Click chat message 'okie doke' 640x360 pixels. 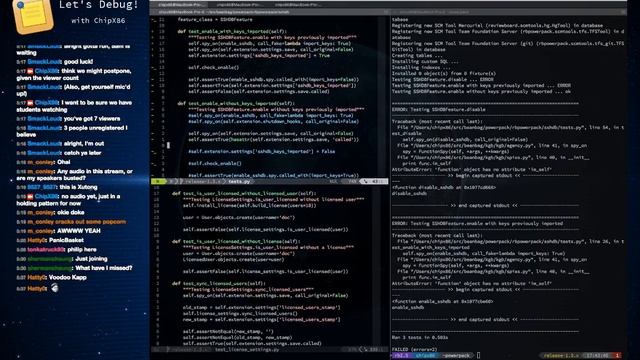(71, 213)
